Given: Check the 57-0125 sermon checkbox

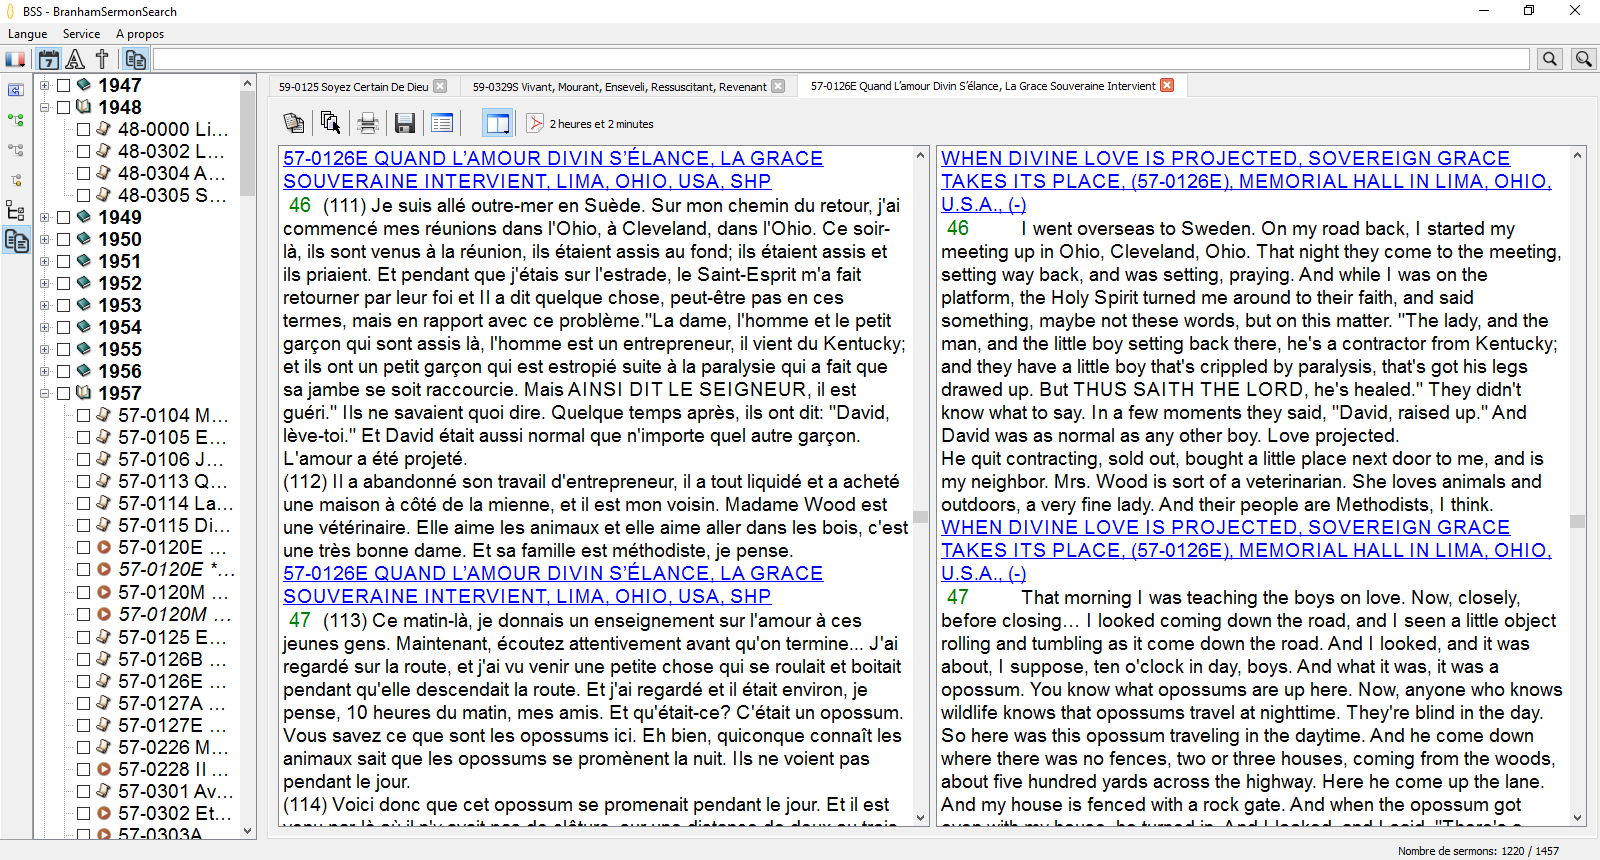Looking at the screenshot, I should click(x=84, y=637).
